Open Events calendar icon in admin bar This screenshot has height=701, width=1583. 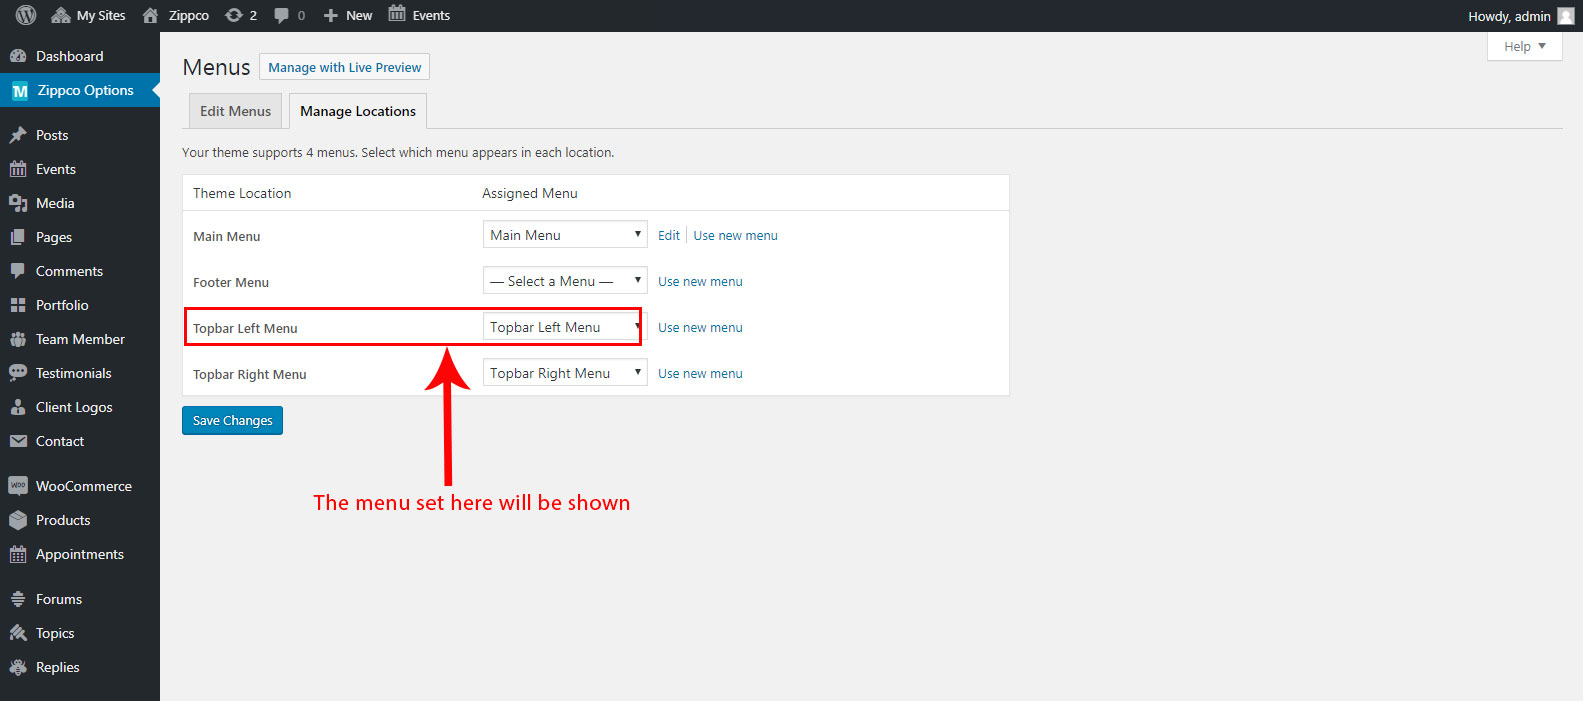click(x=397, y=14)
